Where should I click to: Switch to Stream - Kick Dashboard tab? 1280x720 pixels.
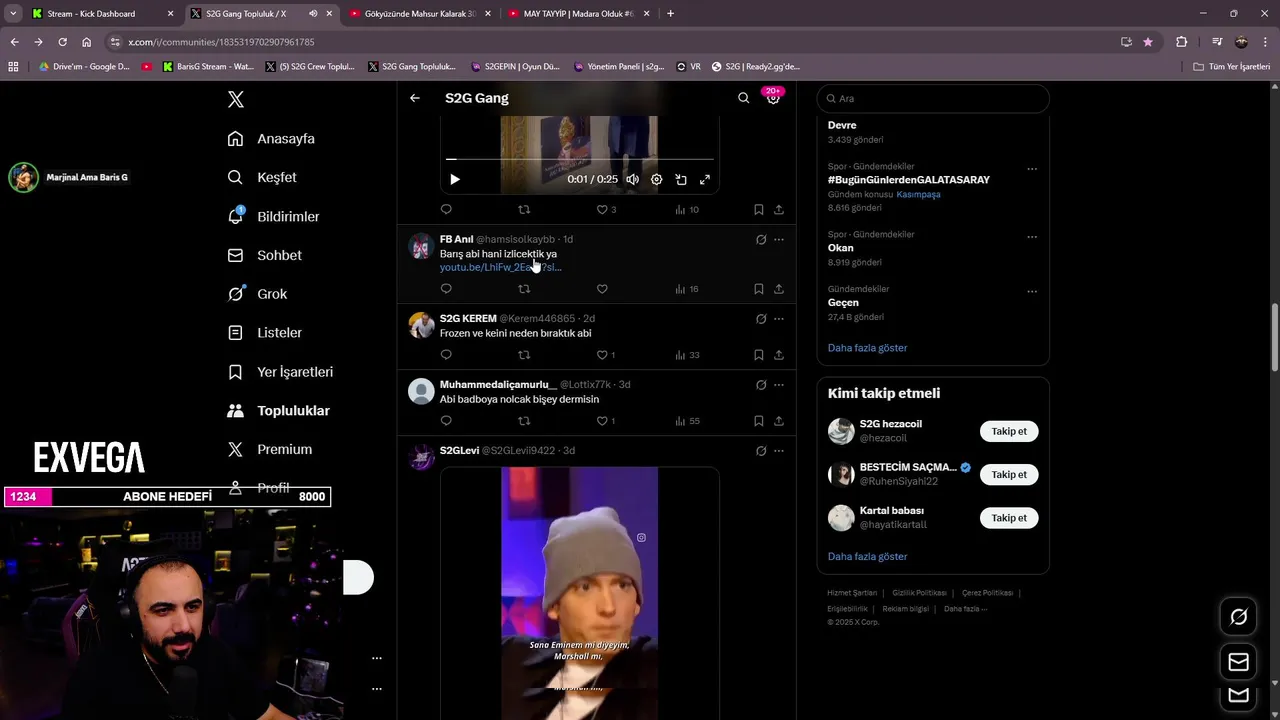click(102, 14)
